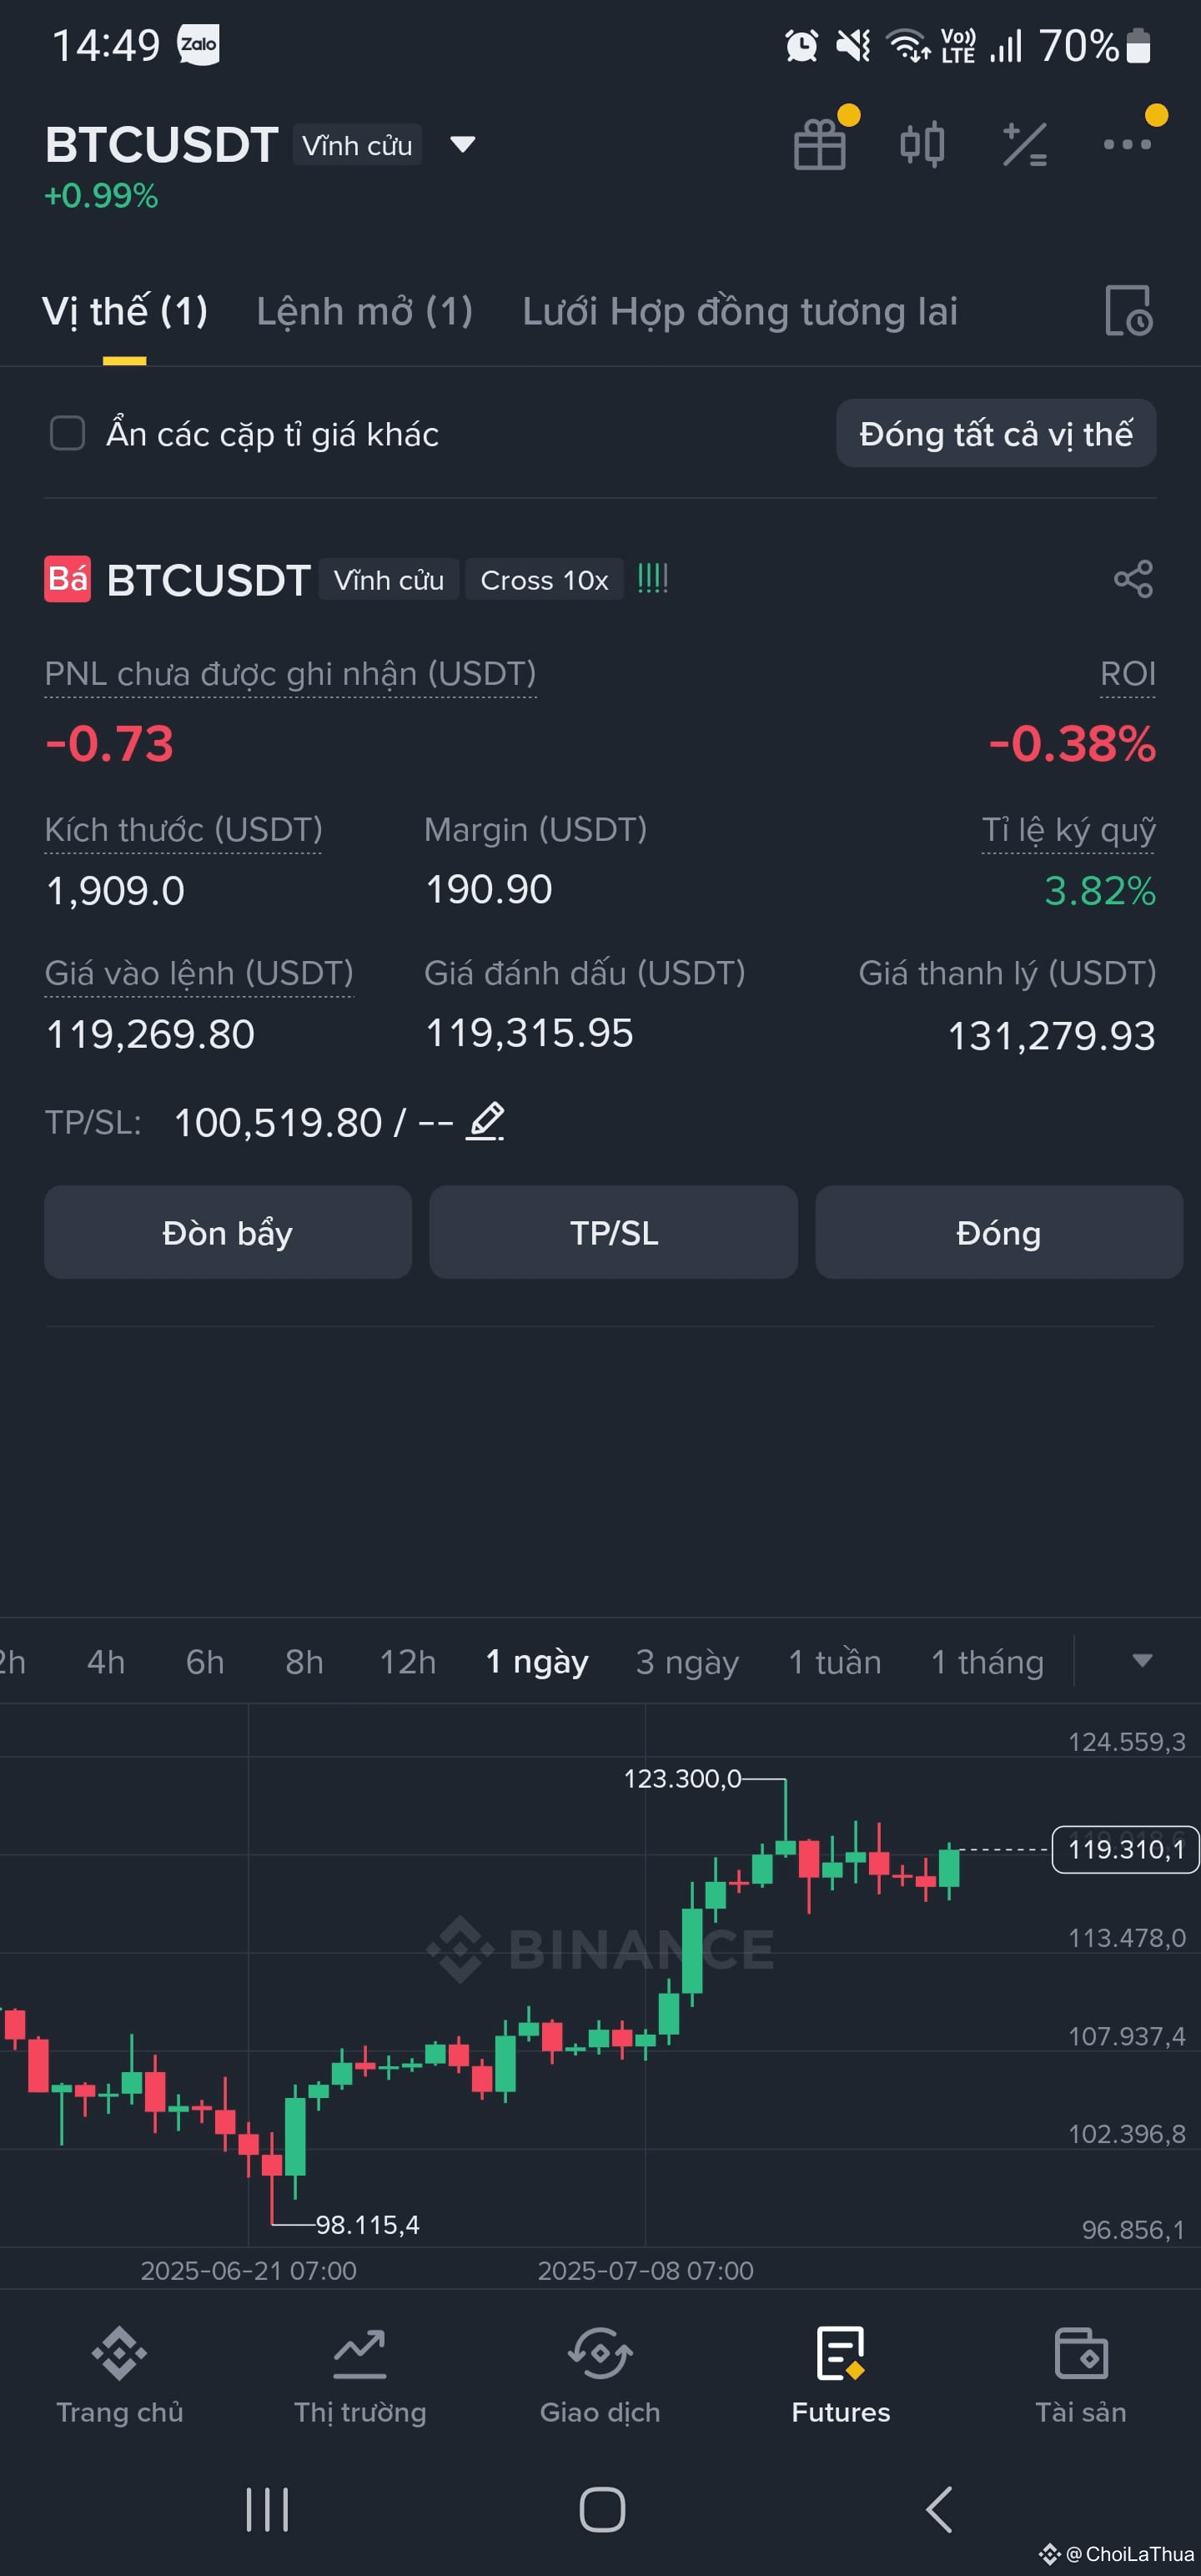1201x2576 pixels.
Task: Select the 4h chart timeframe
Action: point(106,1662)
